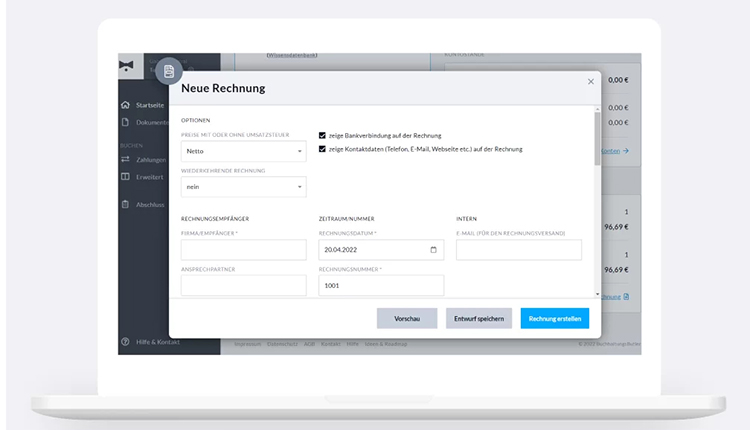Close the Neue Rechnung dialog
This screenshot has width=750, height=430.
coord(590,82)
